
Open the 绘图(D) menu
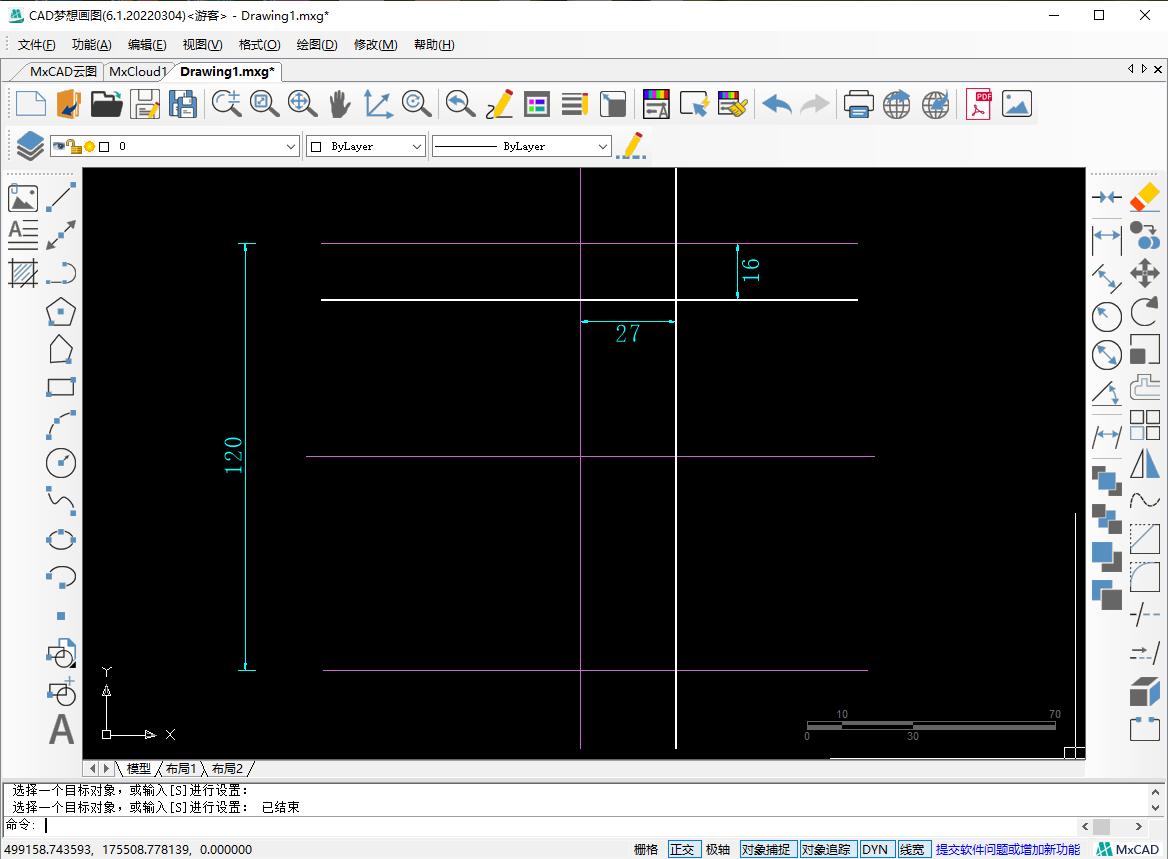click(x=317, y=45)
